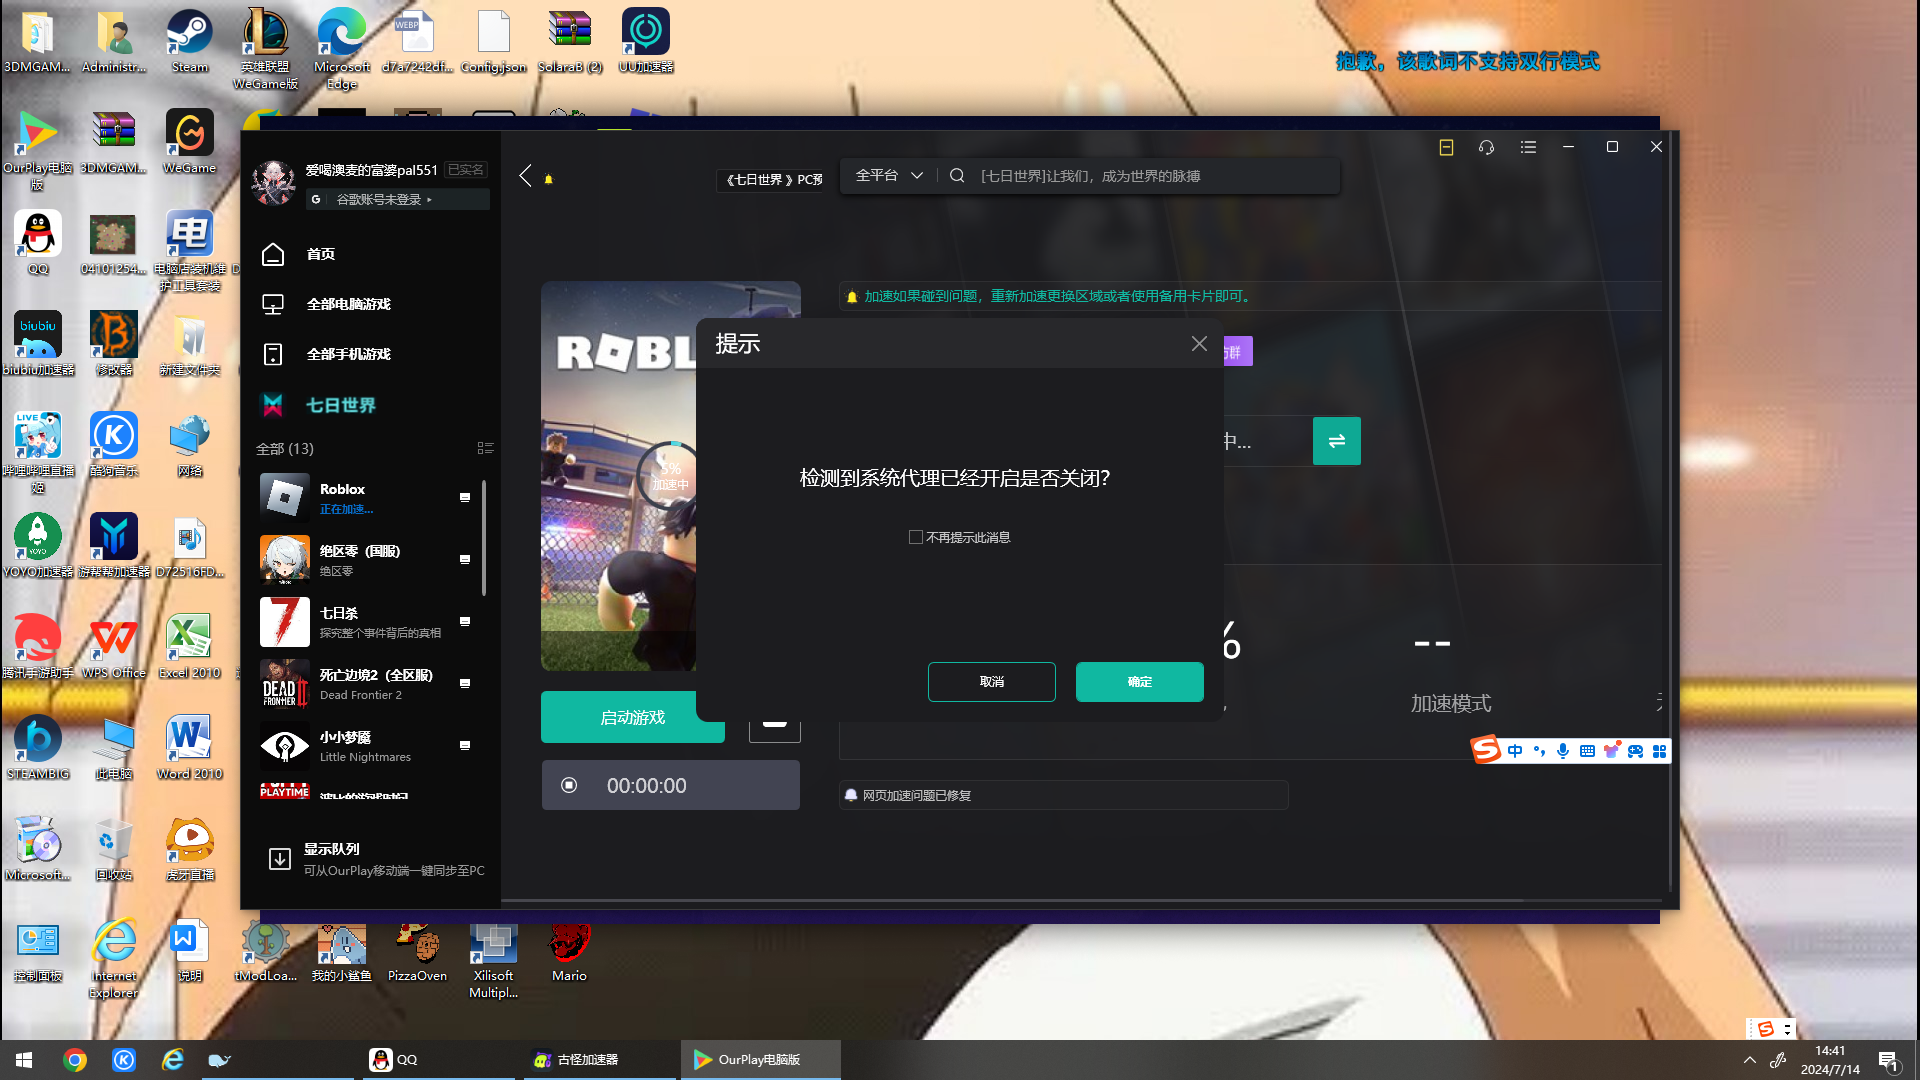Click the search magnifier icon

(x=957, y=176)
